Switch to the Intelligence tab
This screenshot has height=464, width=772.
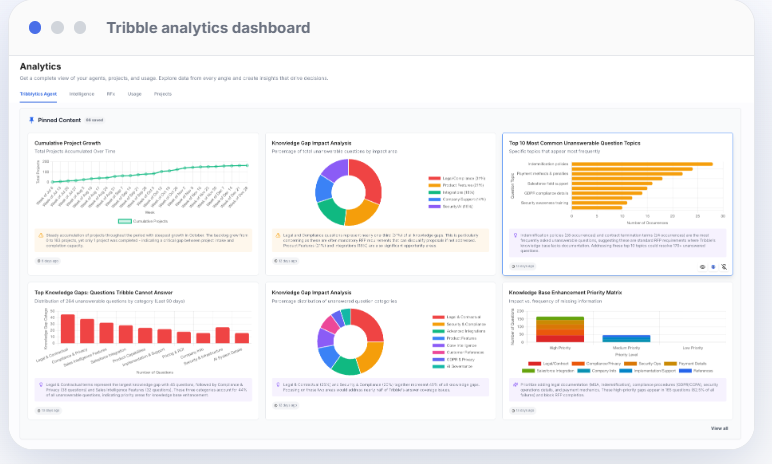(81, 94)
